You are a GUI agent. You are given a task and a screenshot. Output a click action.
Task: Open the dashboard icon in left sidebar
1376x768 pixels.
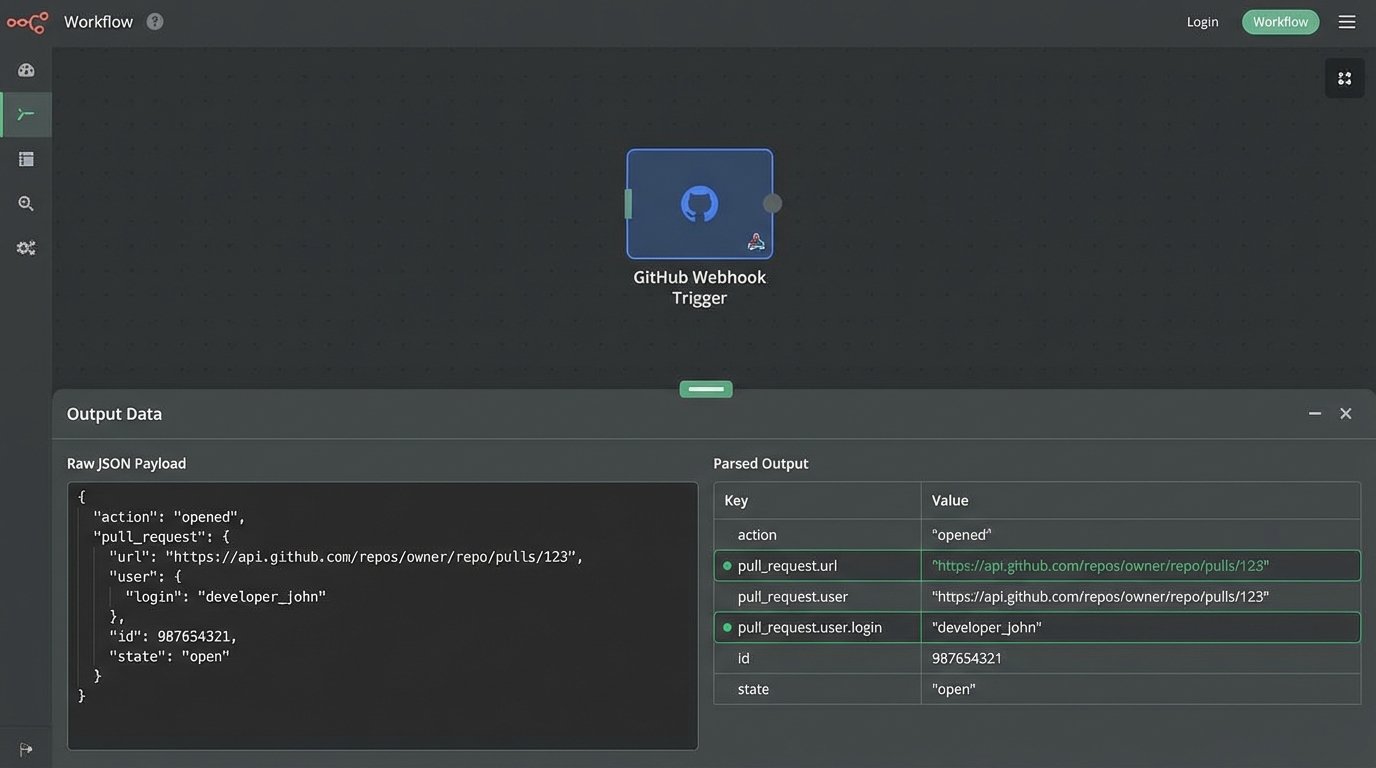[25, 69]
